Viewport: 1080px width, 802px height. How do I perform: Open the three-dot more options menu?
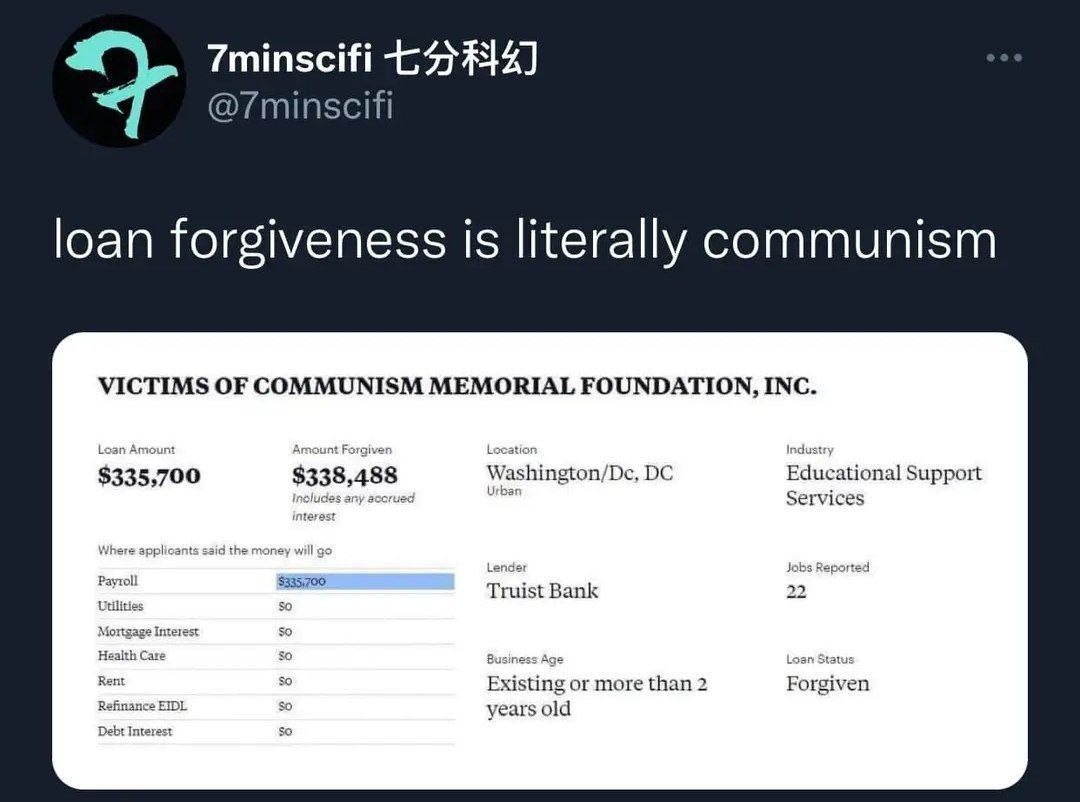pyautogui.click(x=1003, y=58)
